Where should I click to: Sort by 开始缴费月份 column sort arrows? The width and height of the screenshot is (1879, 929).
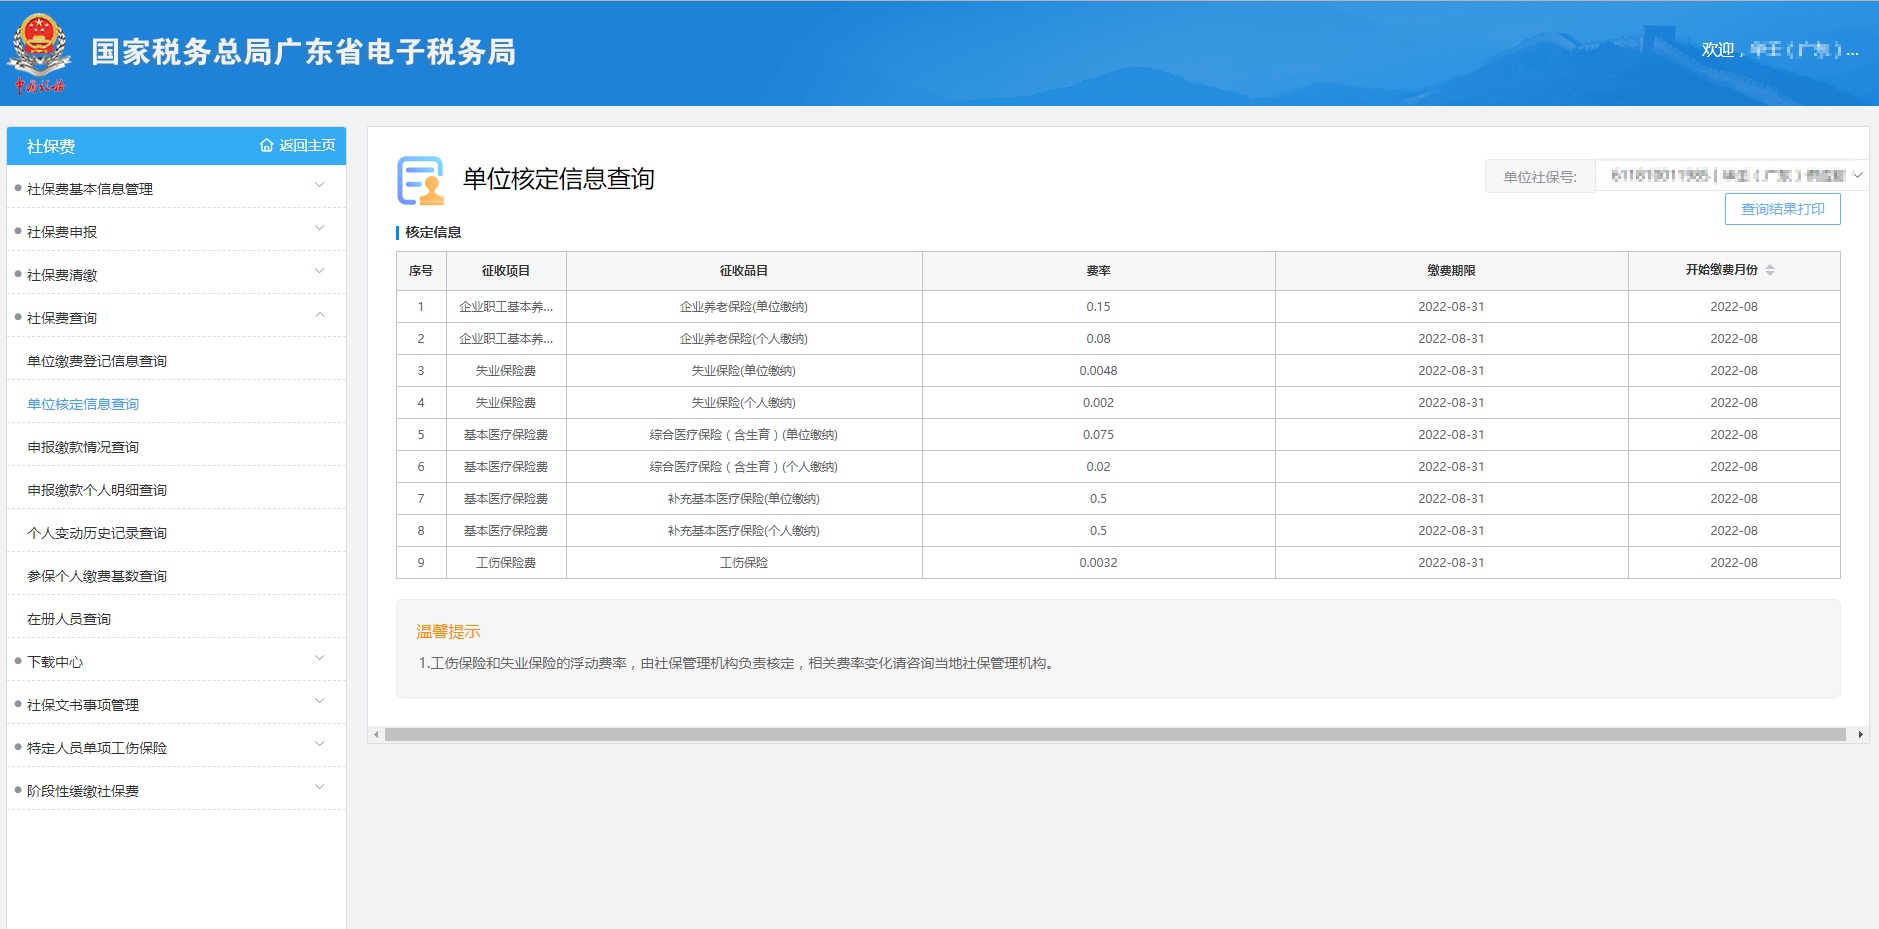[x=1769, y=271]
